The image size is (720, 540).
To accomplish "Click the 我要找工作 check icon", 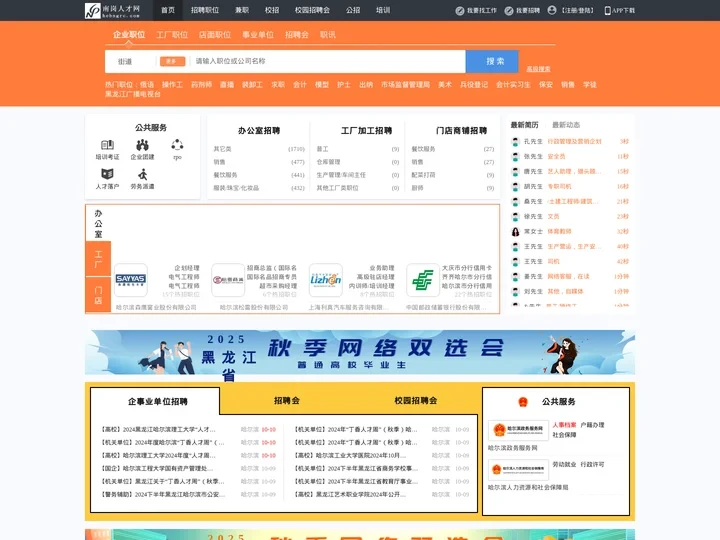I will tap(460, 11).
